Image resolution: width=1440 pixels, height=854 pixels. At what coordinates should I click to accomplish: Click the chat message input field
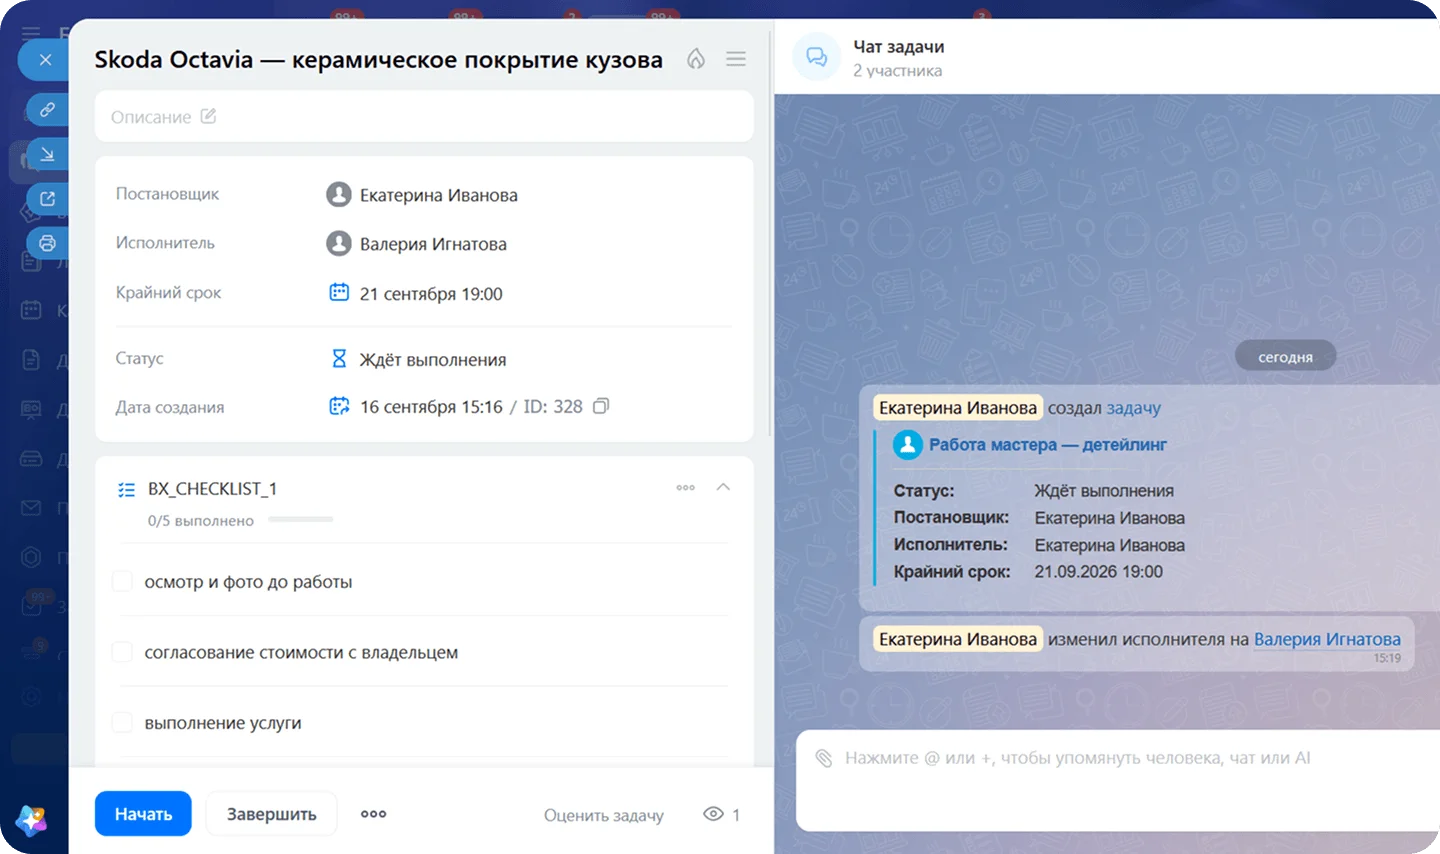1118,781
